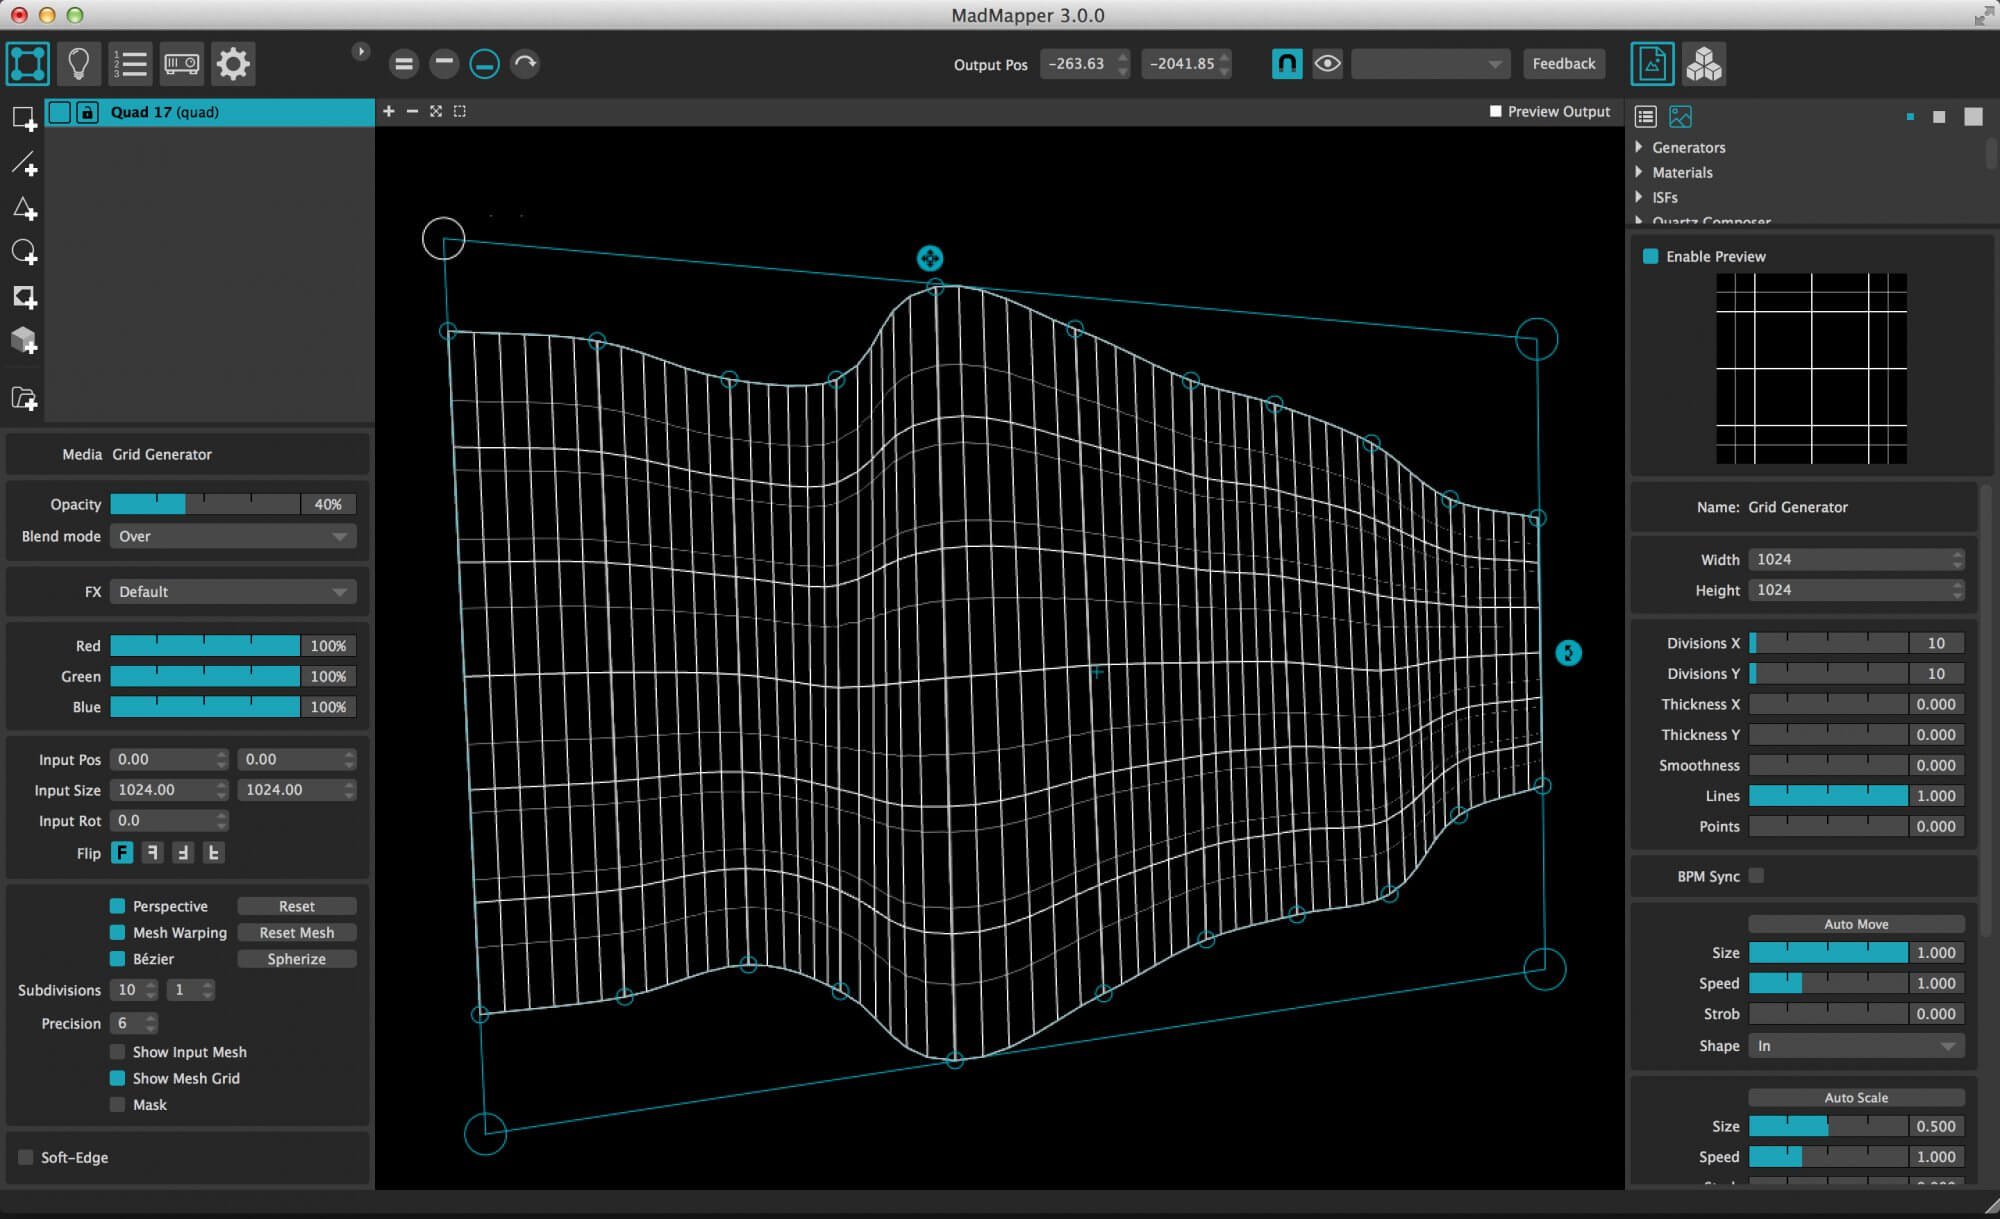Open the Shape dropdown set to In
The width and height of the screenshot is (2000, 1219).
coord(1855,1046)
